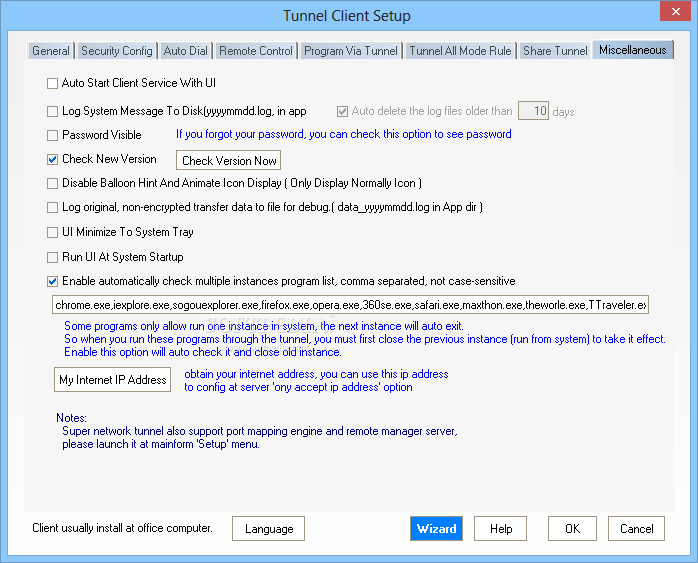Screen dimensions: 698x563
Task: Switch to the General tab
Action: coord(51,51)
